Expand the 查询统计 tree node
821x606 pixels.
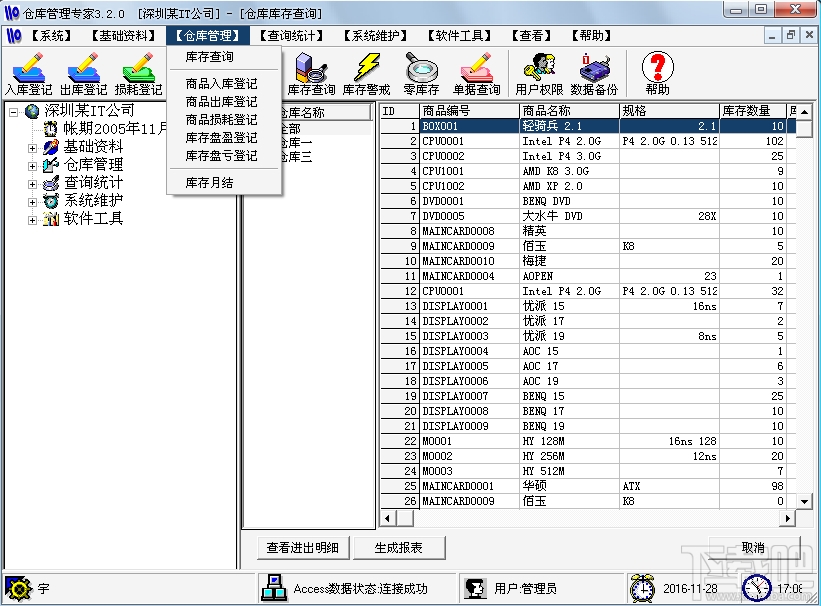(33, 183)
